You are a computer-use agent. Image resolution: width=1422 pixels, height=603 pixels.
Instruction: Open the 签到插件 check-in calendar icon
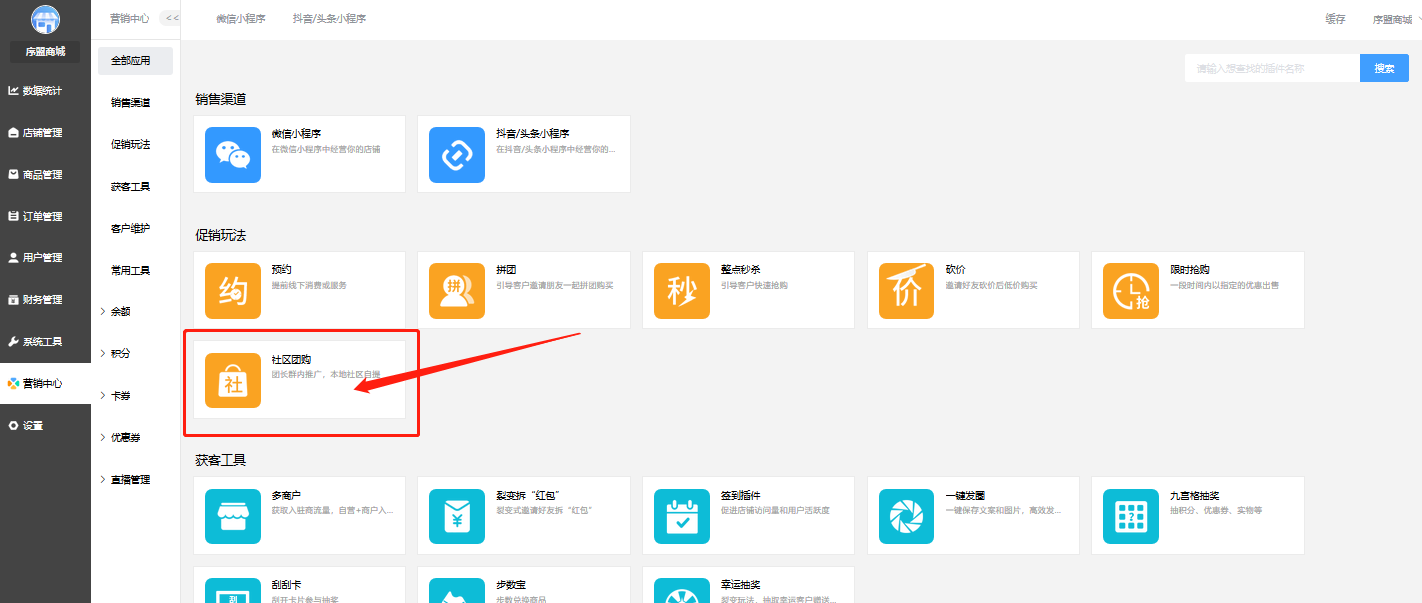pos(682,516)
